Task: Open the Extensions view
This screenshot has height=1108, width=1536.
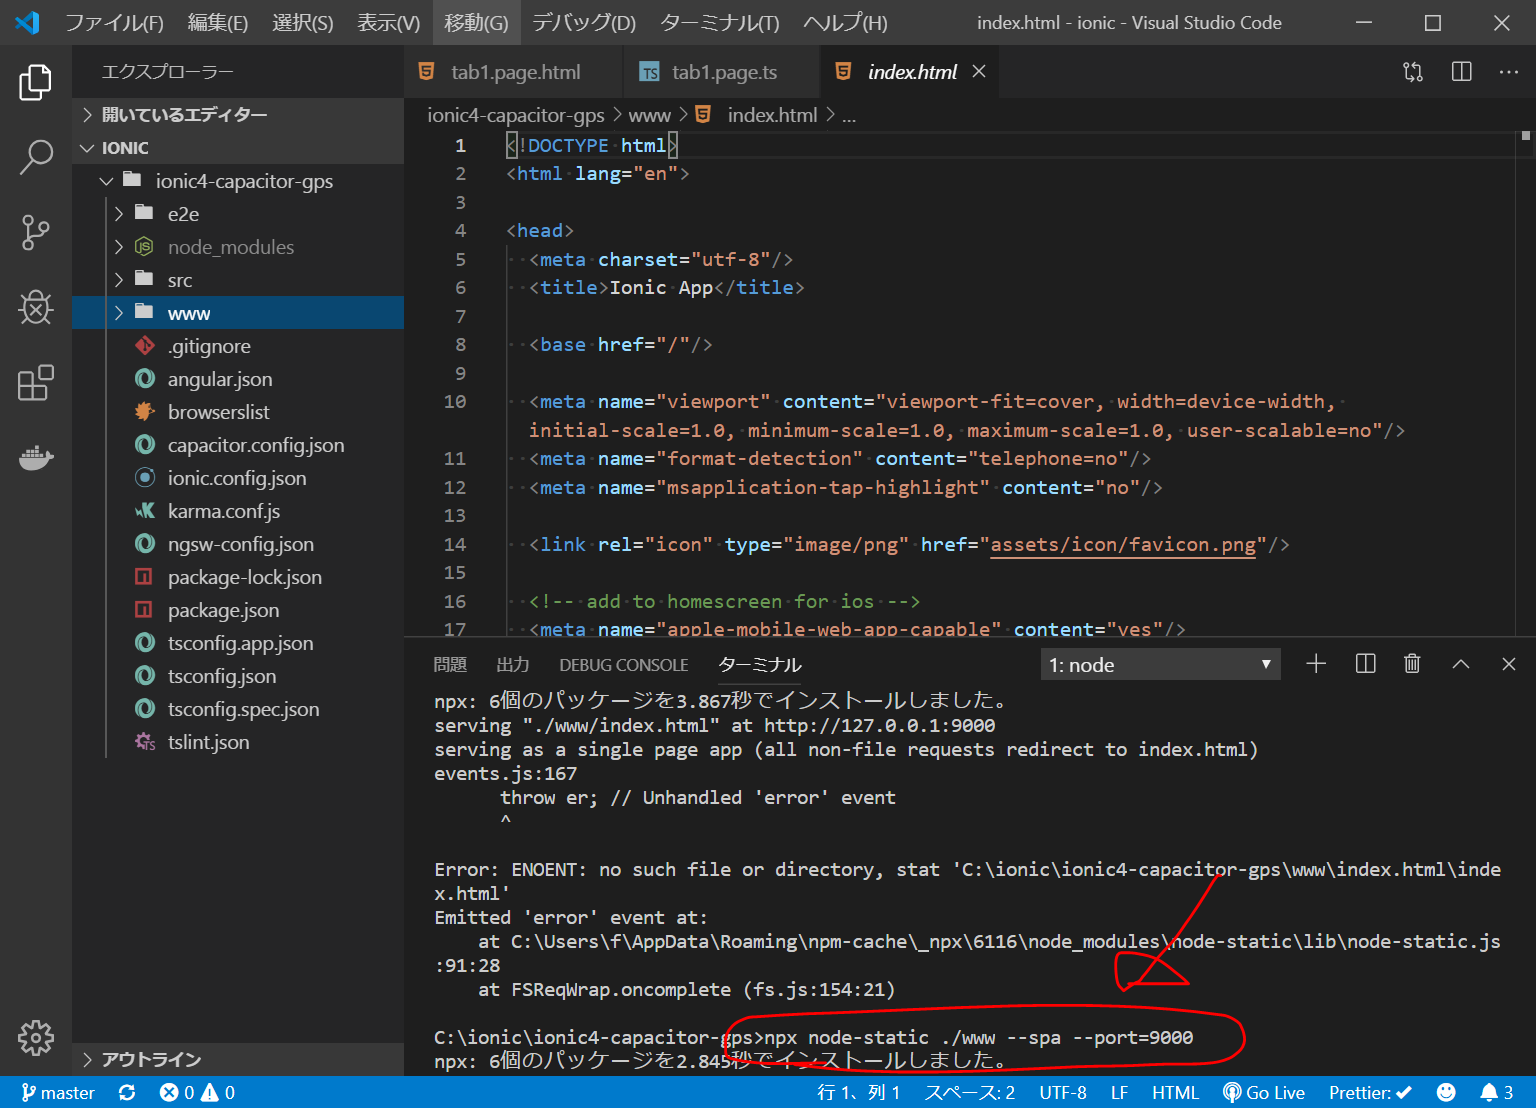Action: [x=36, y=383]
